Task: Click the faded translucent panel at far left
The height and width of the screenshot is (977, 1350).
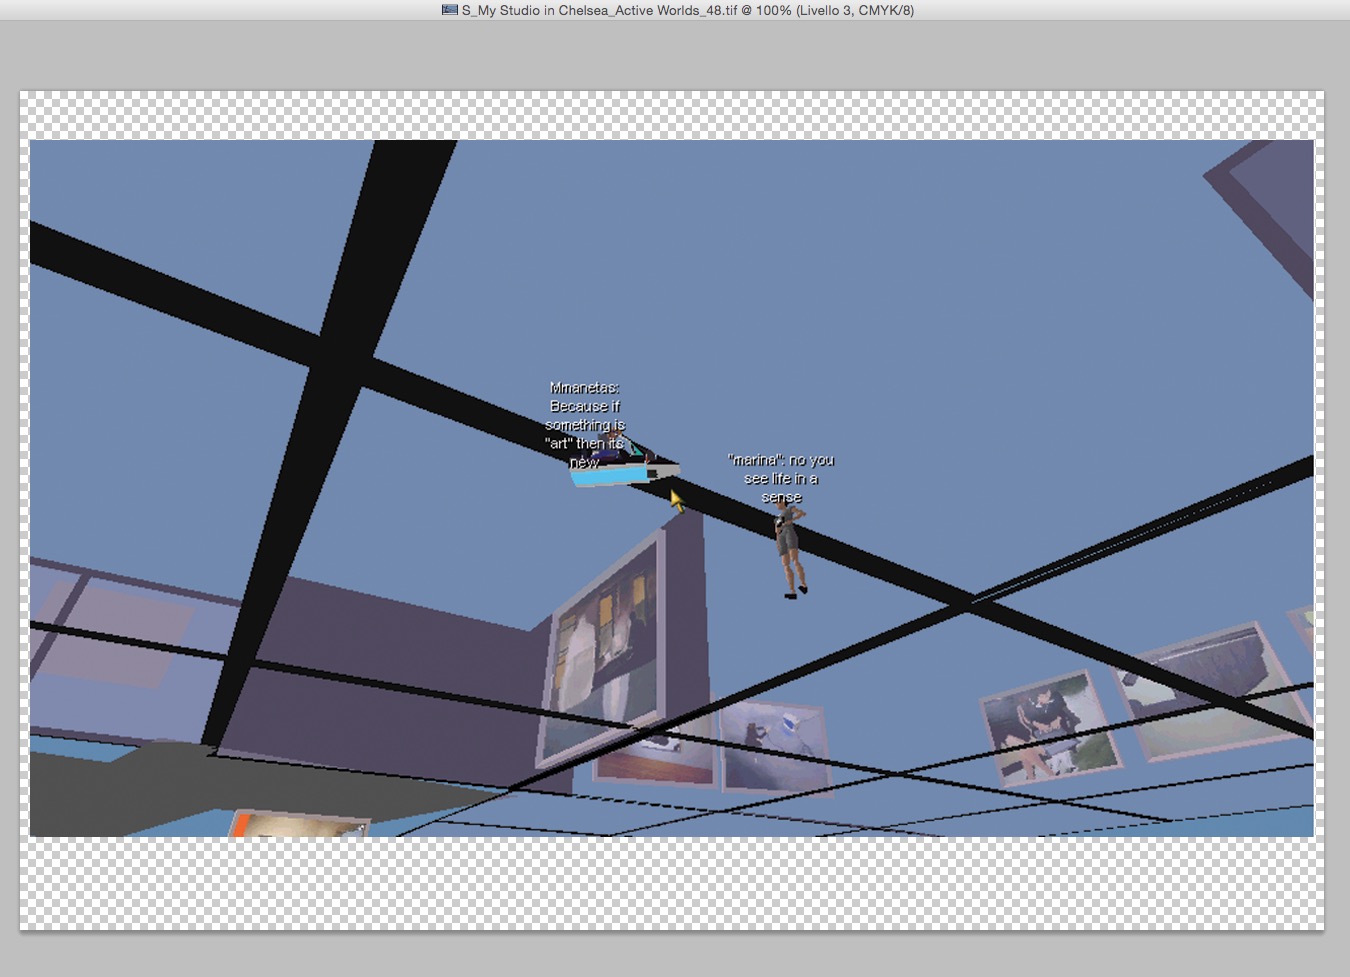Action: tap(110, 630)
